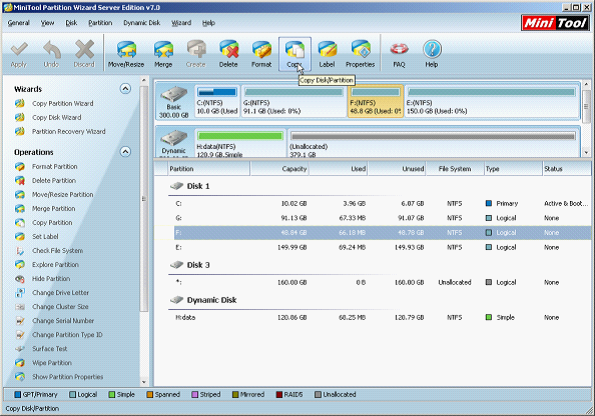Choose Delete Partition operation
Viewport: 595px width, 416px height.
pyautogui.click(x=54, y=180)
